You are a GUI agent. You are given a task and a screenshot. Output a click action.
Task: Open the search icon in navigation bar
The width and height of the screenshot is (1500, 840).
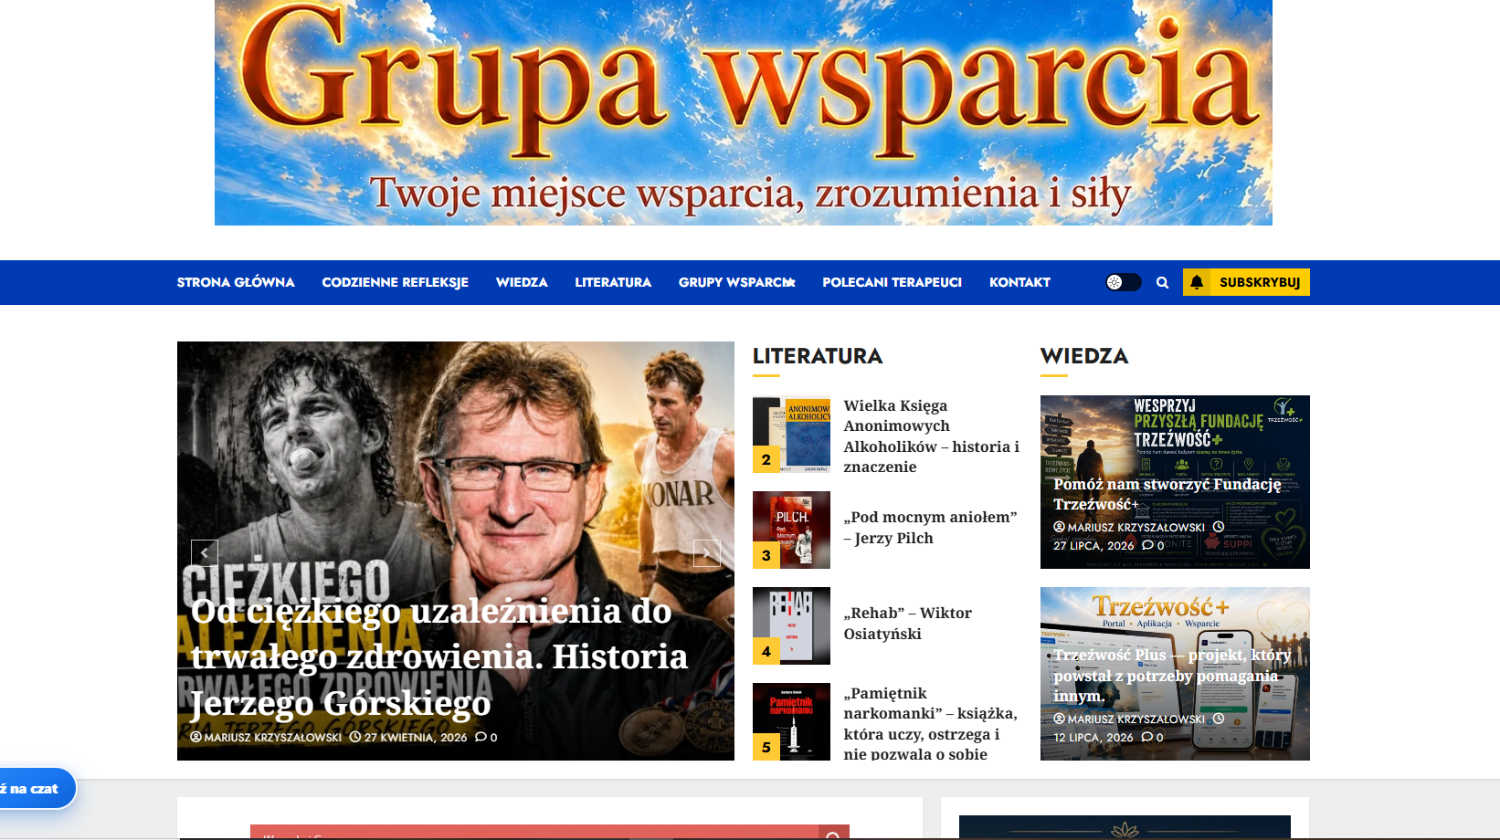click(x=1162, y=283)
